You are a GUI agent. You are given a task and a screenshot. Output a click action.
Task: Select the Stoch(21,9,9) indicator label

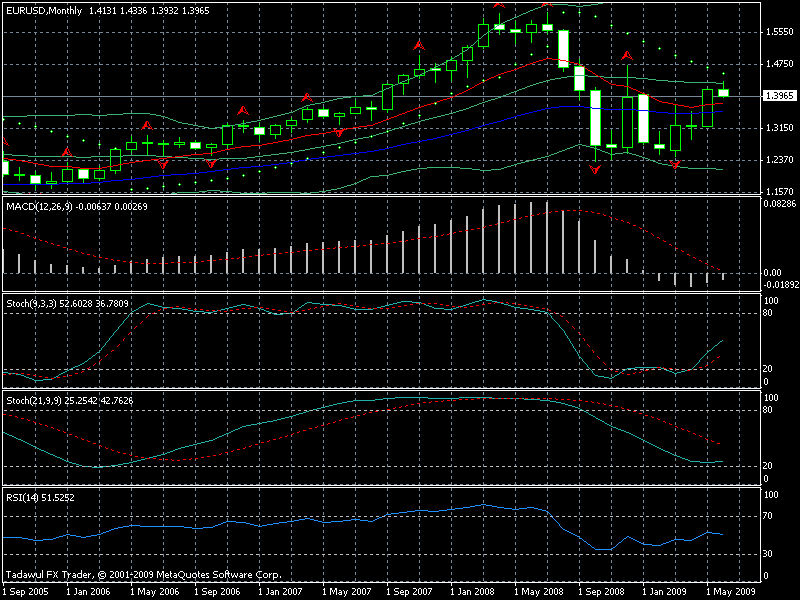[x=69, y=401]
